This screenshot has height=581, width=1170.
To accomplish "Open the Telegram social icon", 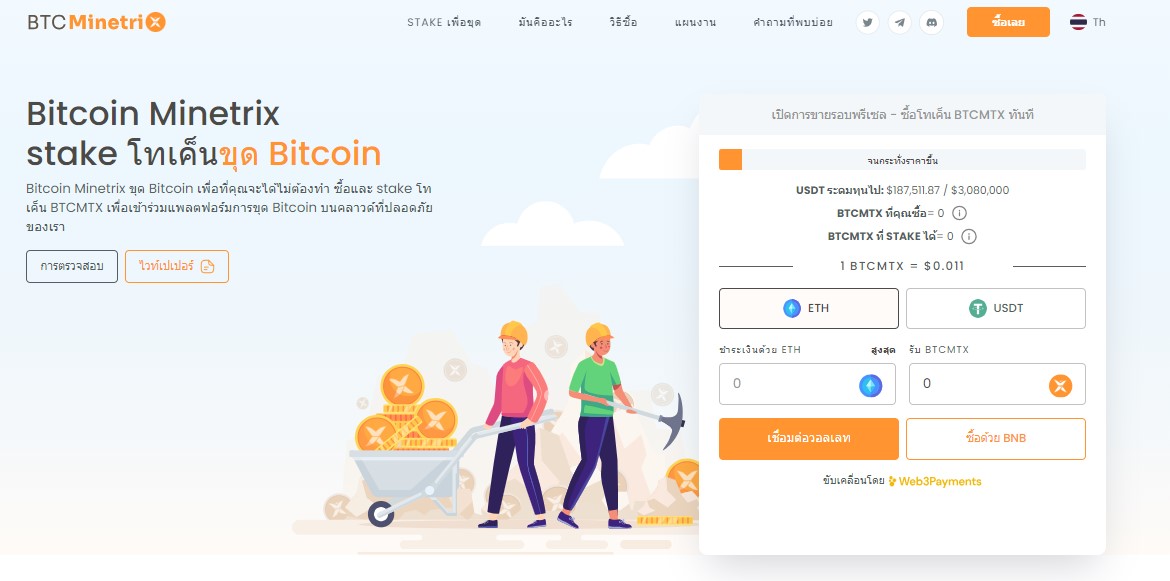I will [x=899, y=22].
